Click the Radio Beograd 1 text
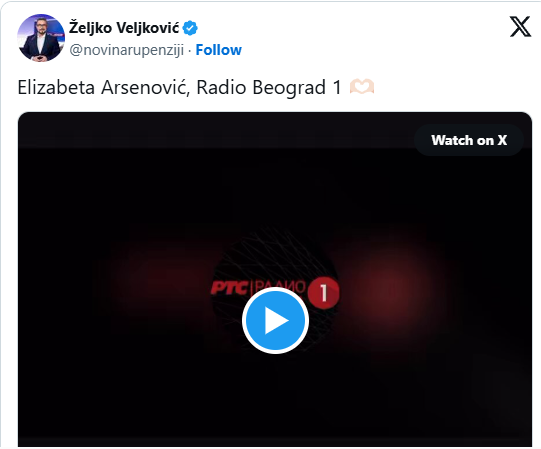Image resolution: width=541 pixels, height=449 pixels. (269, 87)
